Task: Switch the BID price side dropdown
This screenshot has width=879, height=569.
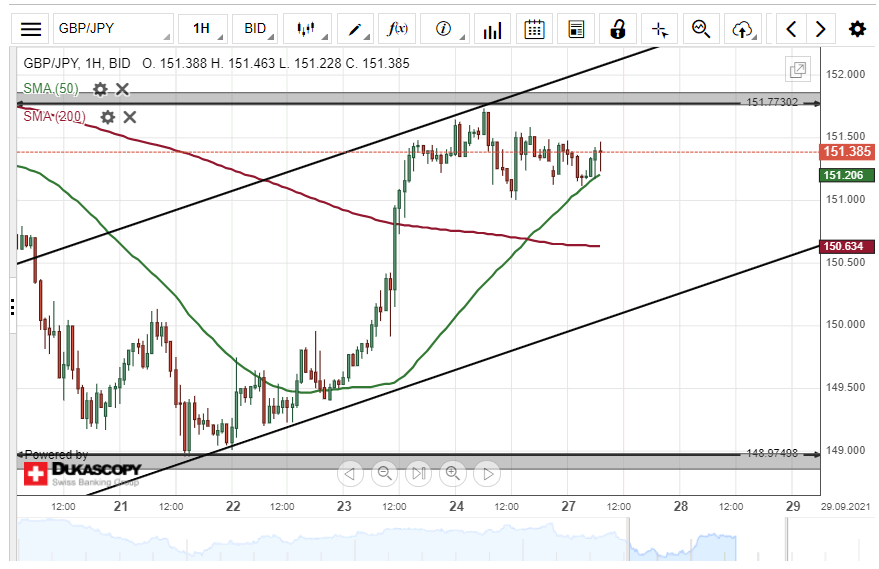Action: (256, 29)
